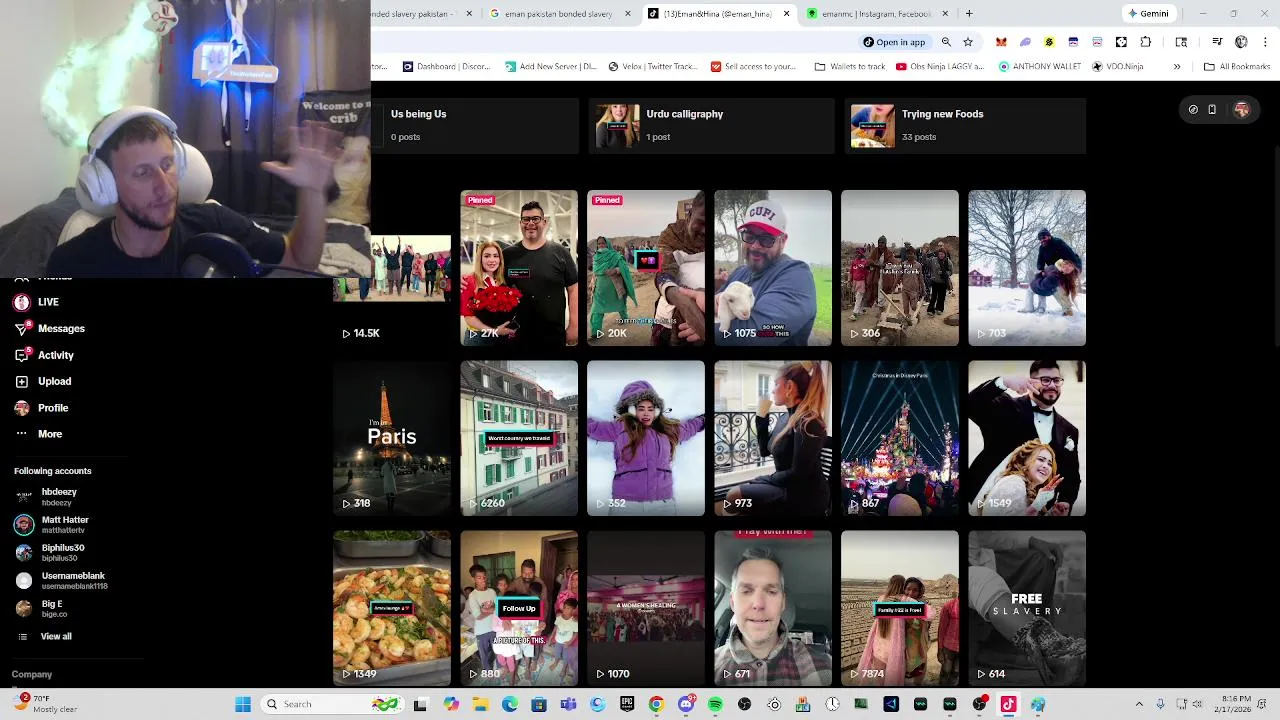Open the weather widget showing 70°F
The width and height of the screenshot is (1280, 720).
click(x=45, y=704)
